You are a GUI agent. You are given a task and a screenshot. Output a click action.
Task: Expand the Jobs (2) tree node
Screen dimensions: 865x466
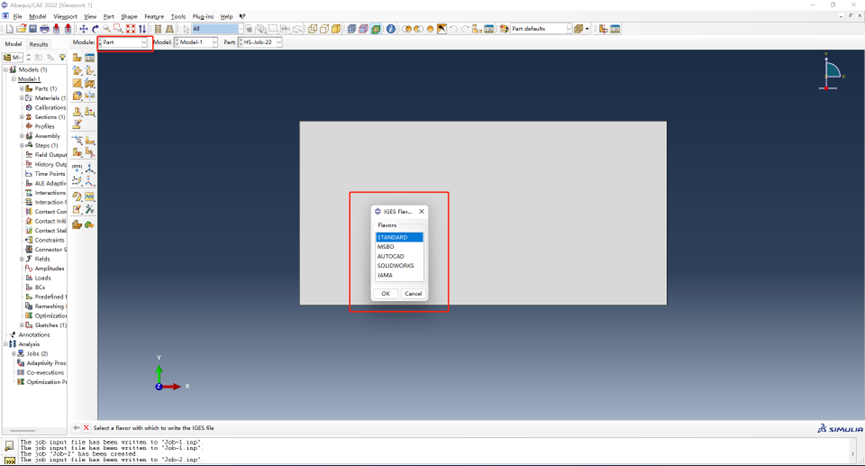14,353
